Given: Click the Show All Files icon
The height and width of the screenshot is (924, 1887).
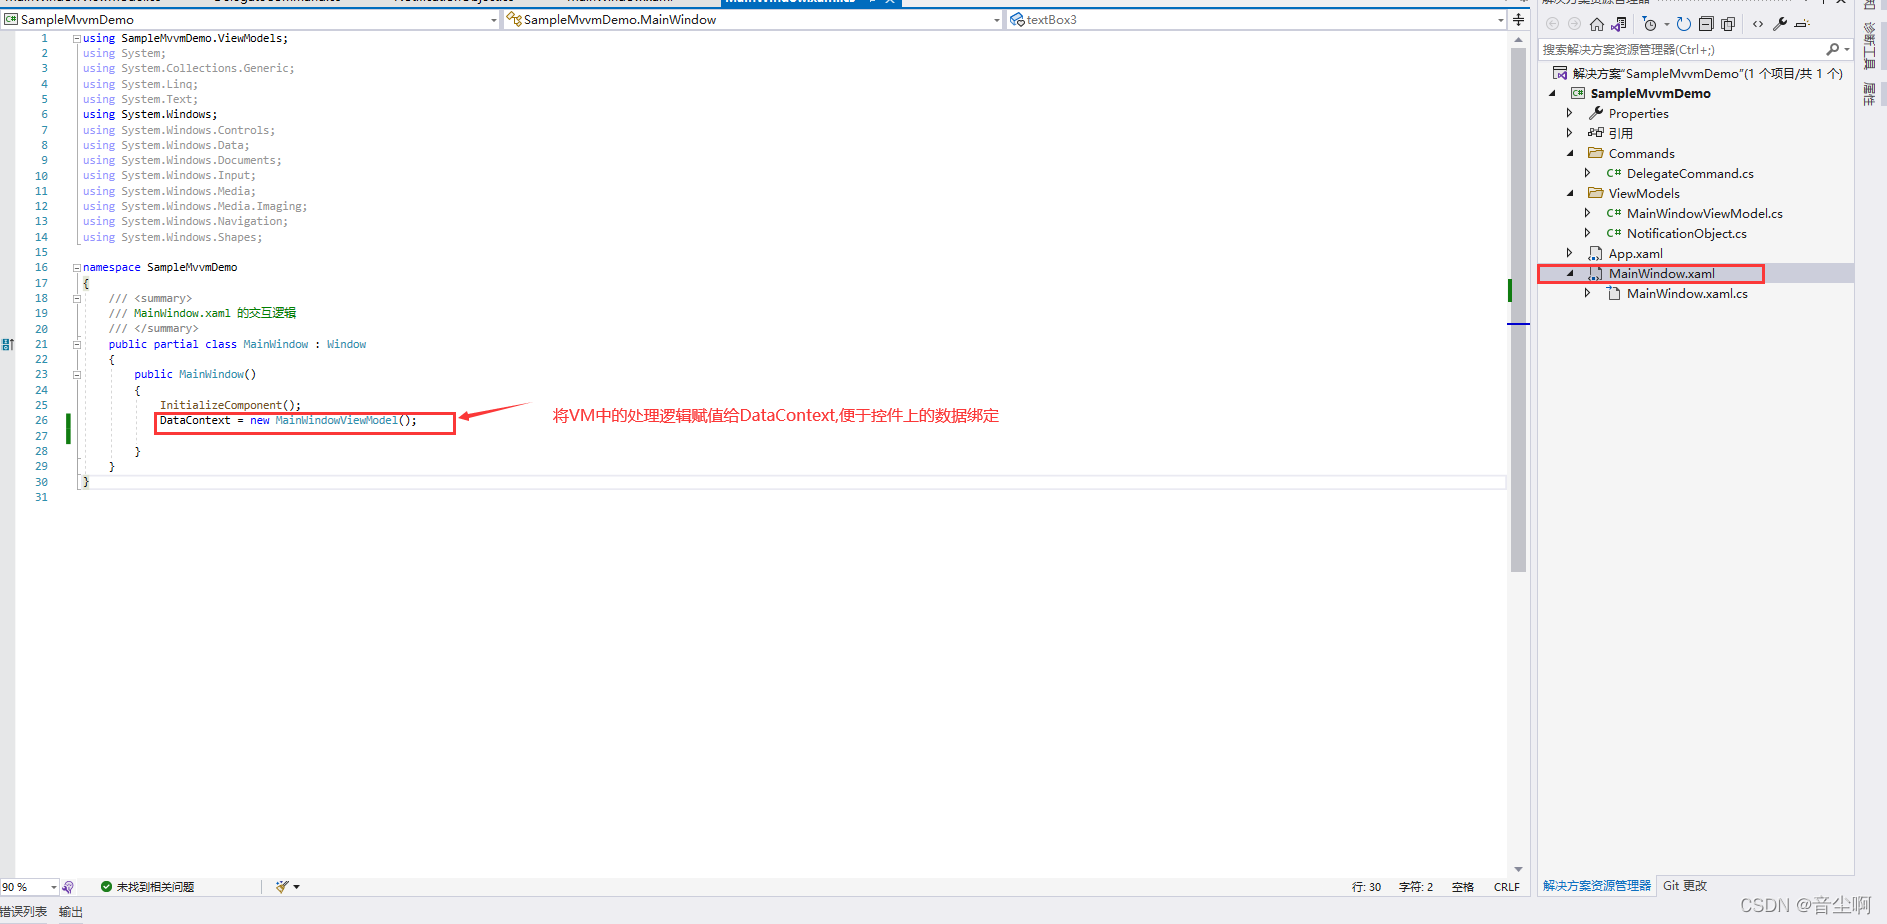Looking at the screenshot, I should pyautogui.click(x=1727, y=24).
